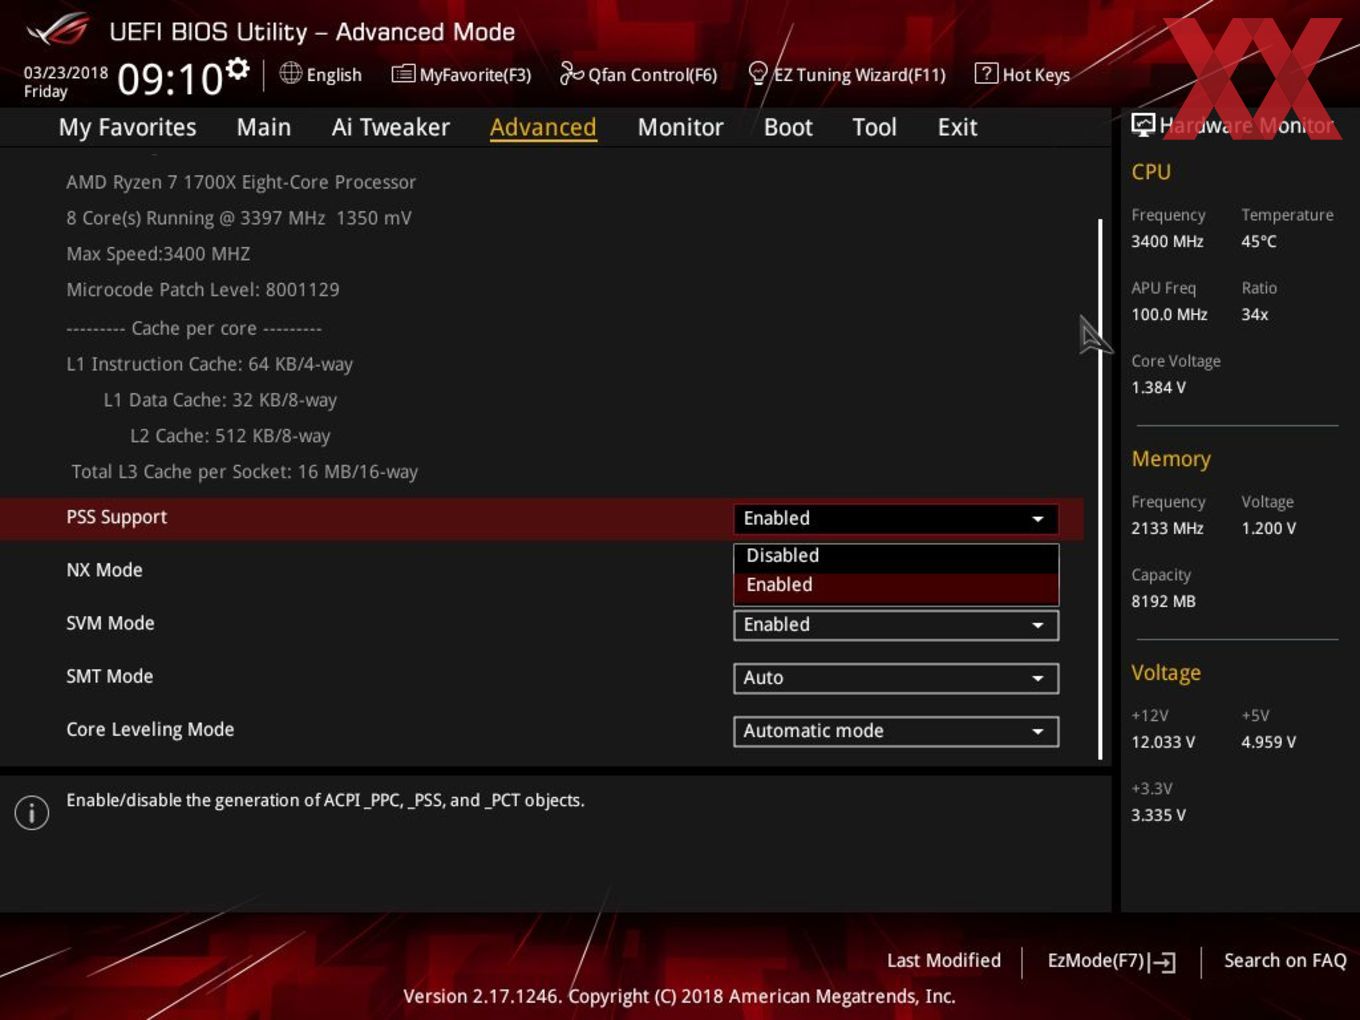Click L1 Instruction Cache line
This screenshot has height=1020, width=1360.
pos(209,364)
